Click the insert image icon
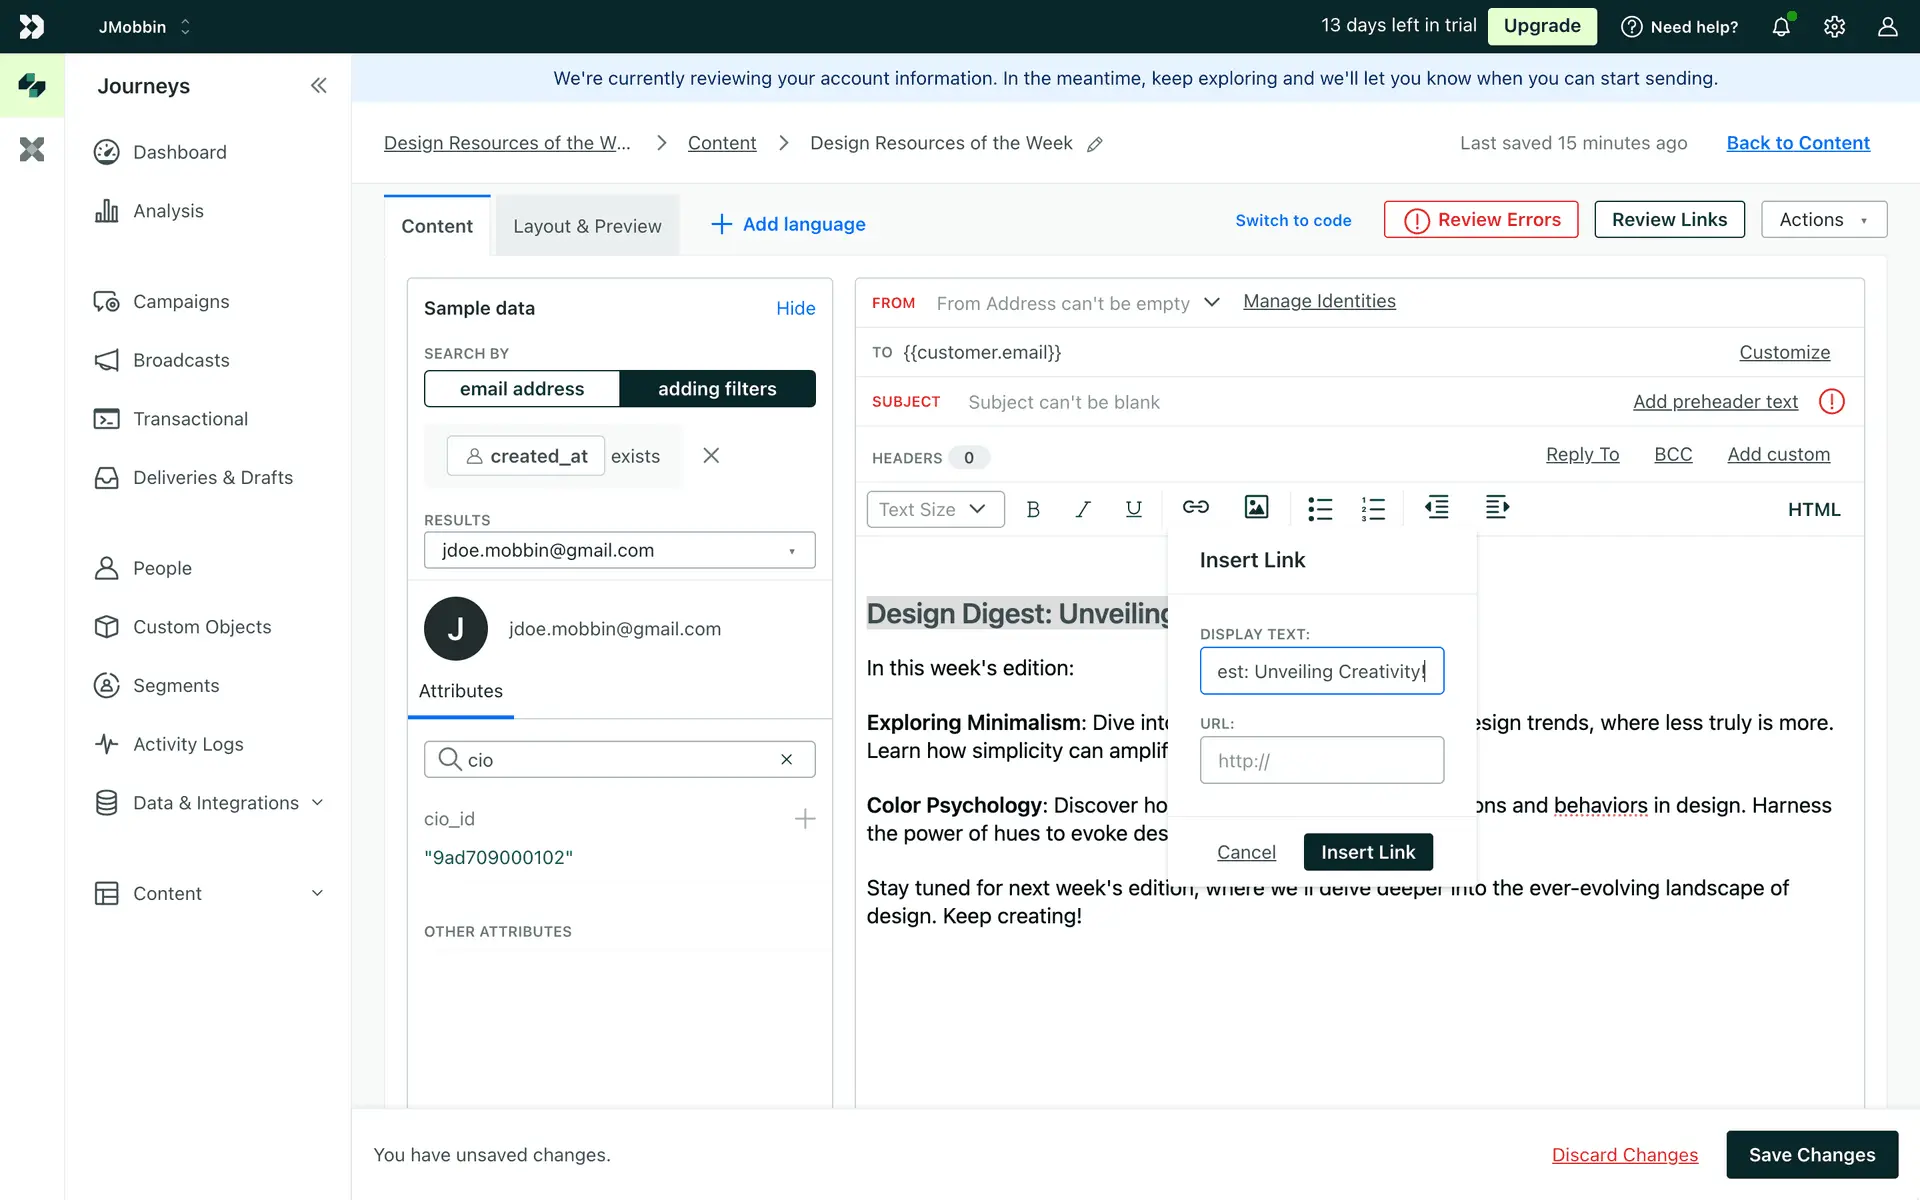This screenshot has height=1200, width=1920. coord(1256,508)
